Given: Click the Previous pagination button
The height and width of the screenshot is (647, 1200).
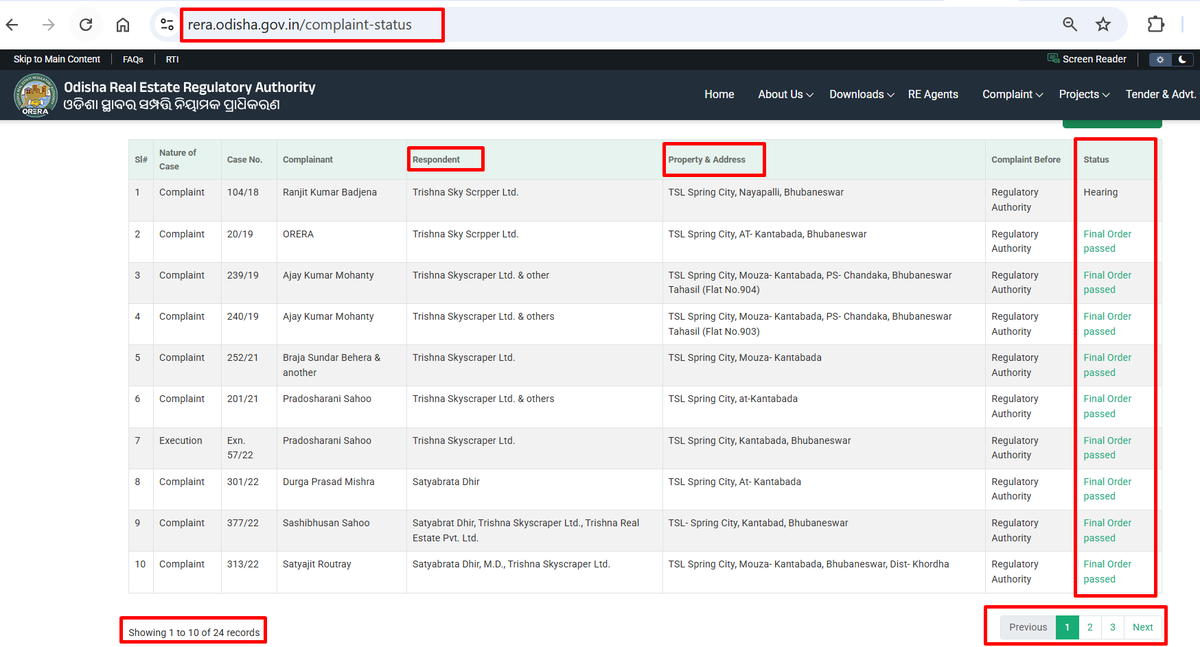Looking at the screenshot, I should click(1028, 627).
